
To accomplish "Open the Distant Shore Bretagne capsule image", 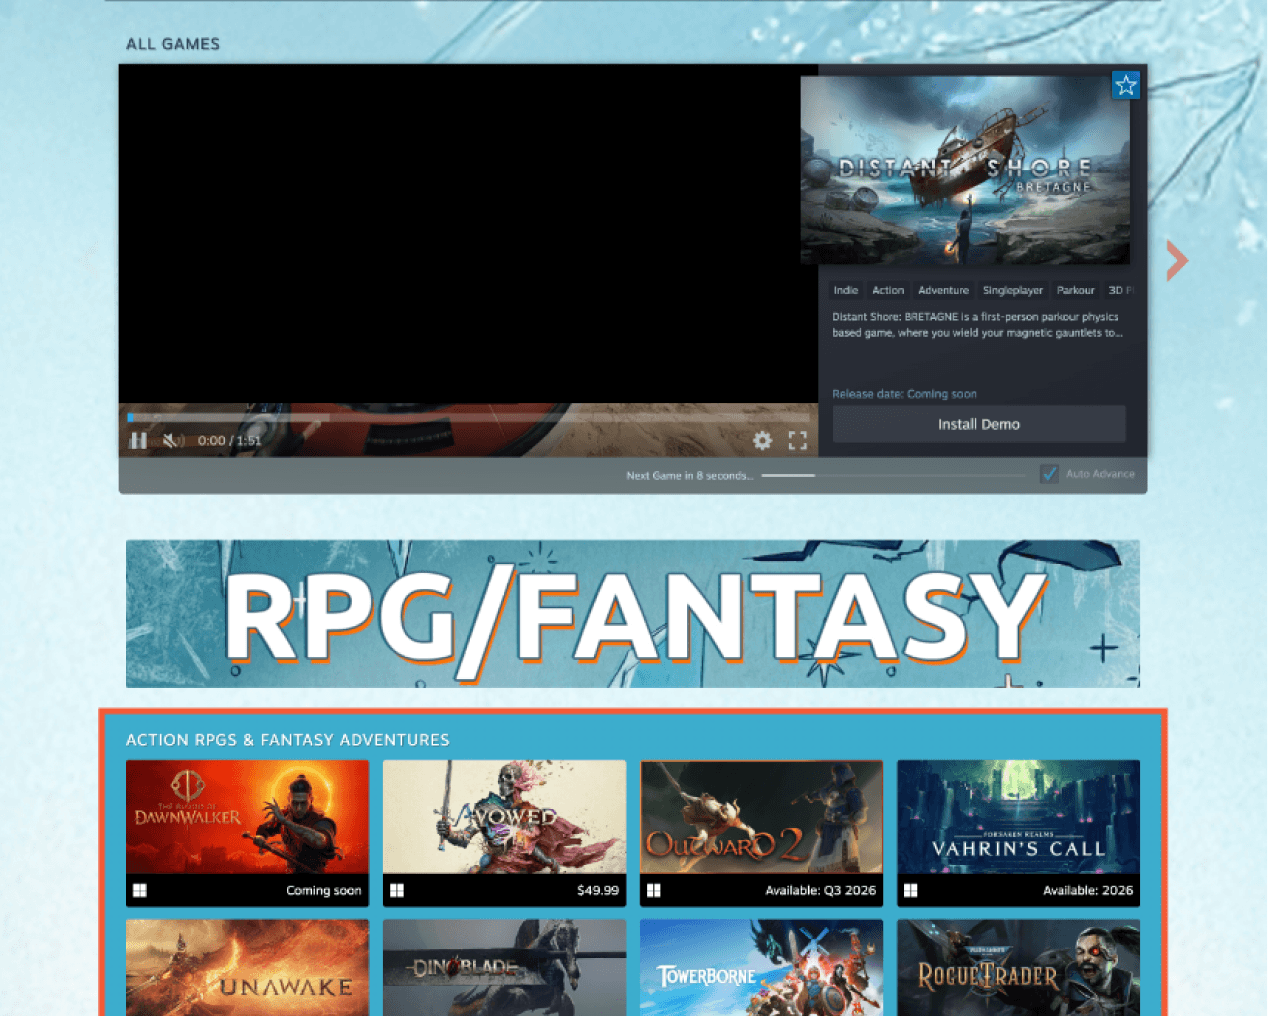I will 965,170.
